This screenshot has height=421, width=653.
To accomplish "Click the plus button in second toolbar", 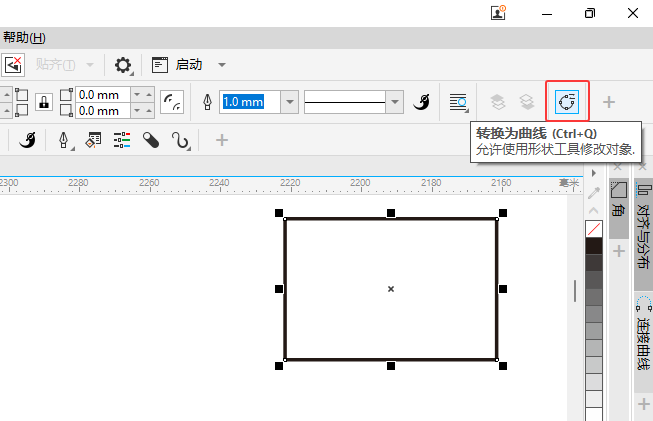I will tap(222, 140).
